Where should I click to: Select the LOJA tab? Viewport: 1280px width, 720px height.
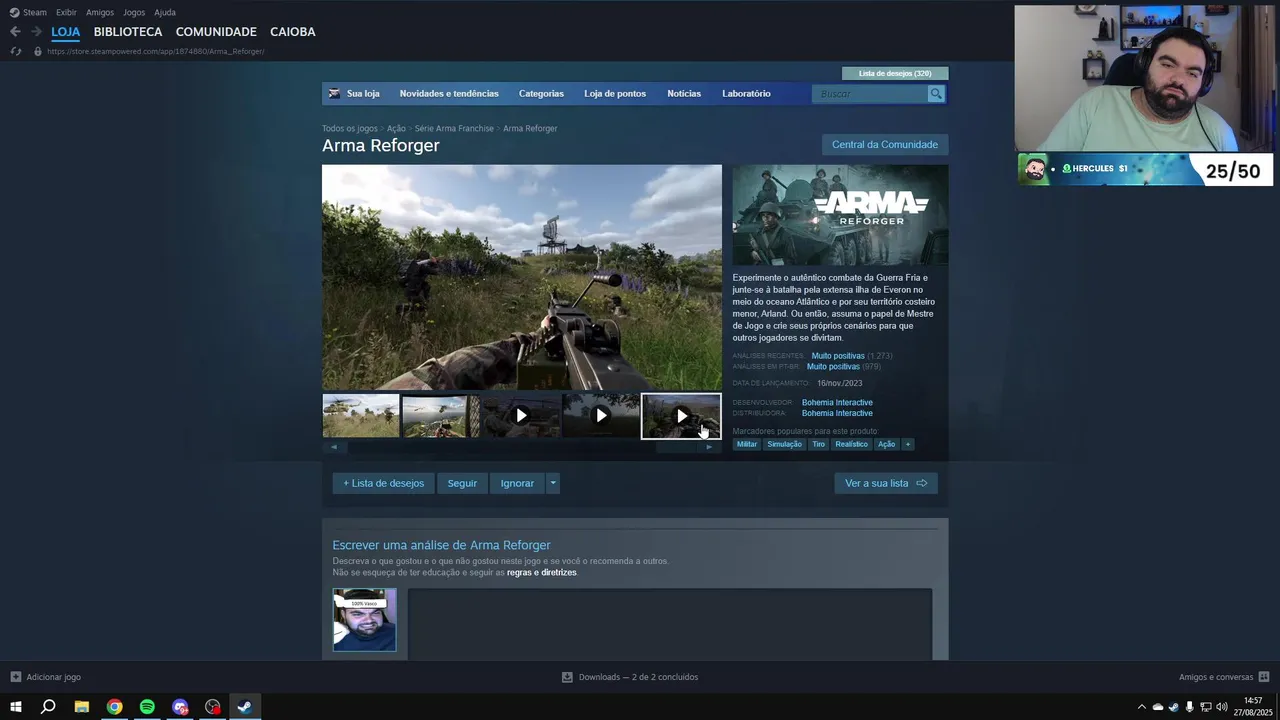coord(66,32)
